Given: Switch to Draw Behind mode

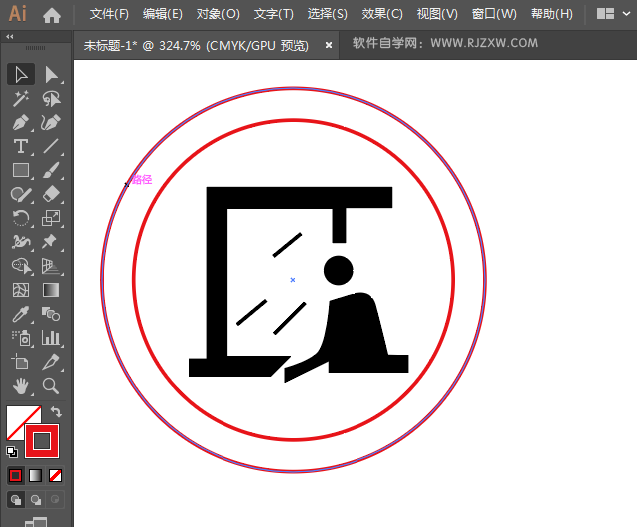Looking at the screenshot, I should click(36, 499).
